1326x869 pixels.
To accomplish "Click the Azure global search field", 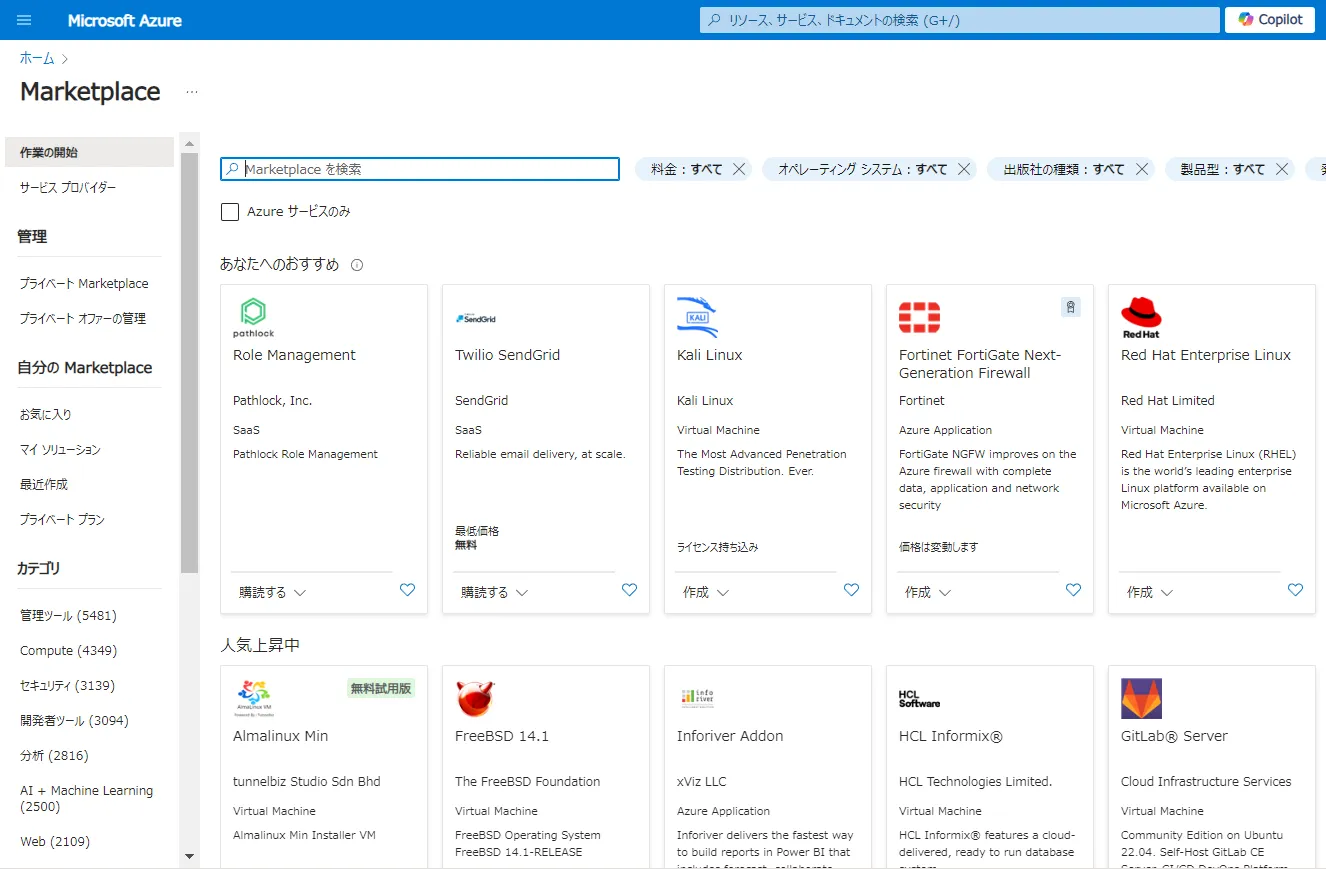I will 959,20.
